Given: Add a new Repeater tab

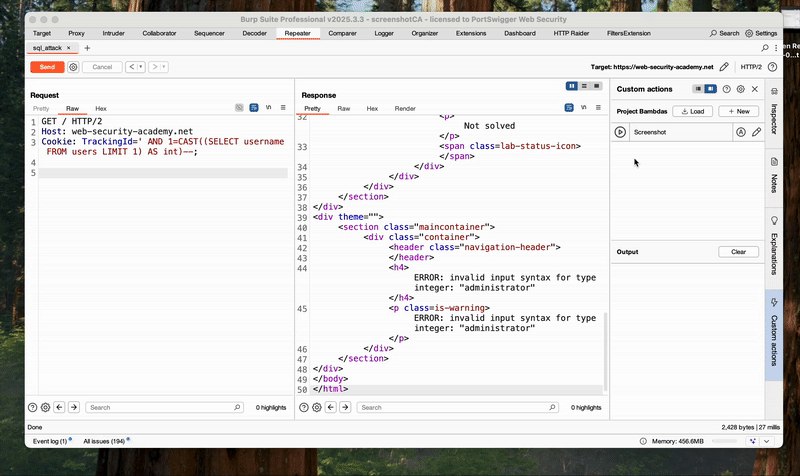Looking at the screenshot, I should [x=87, y=48].
